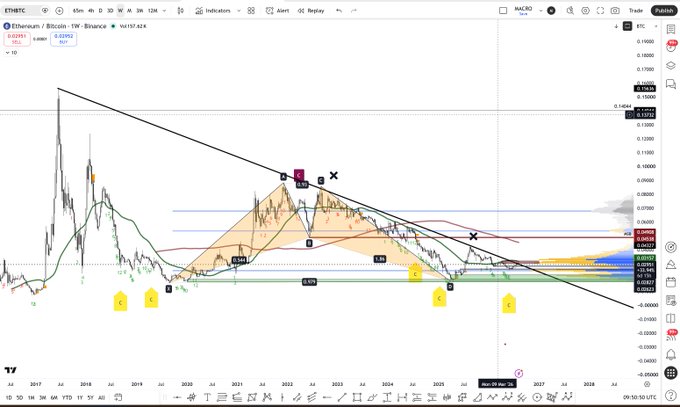The image size is (680, 407).
Task: Open the target circle sidebar icon
Action: (670, 247)
